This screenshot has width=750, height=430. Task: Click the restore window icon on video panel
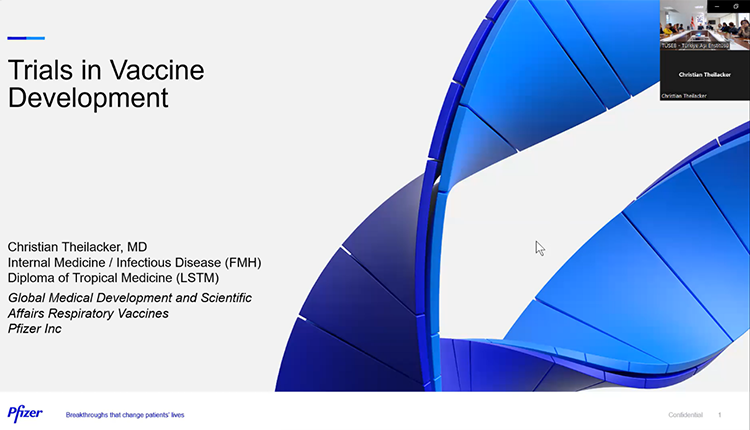tap(735, 6)
